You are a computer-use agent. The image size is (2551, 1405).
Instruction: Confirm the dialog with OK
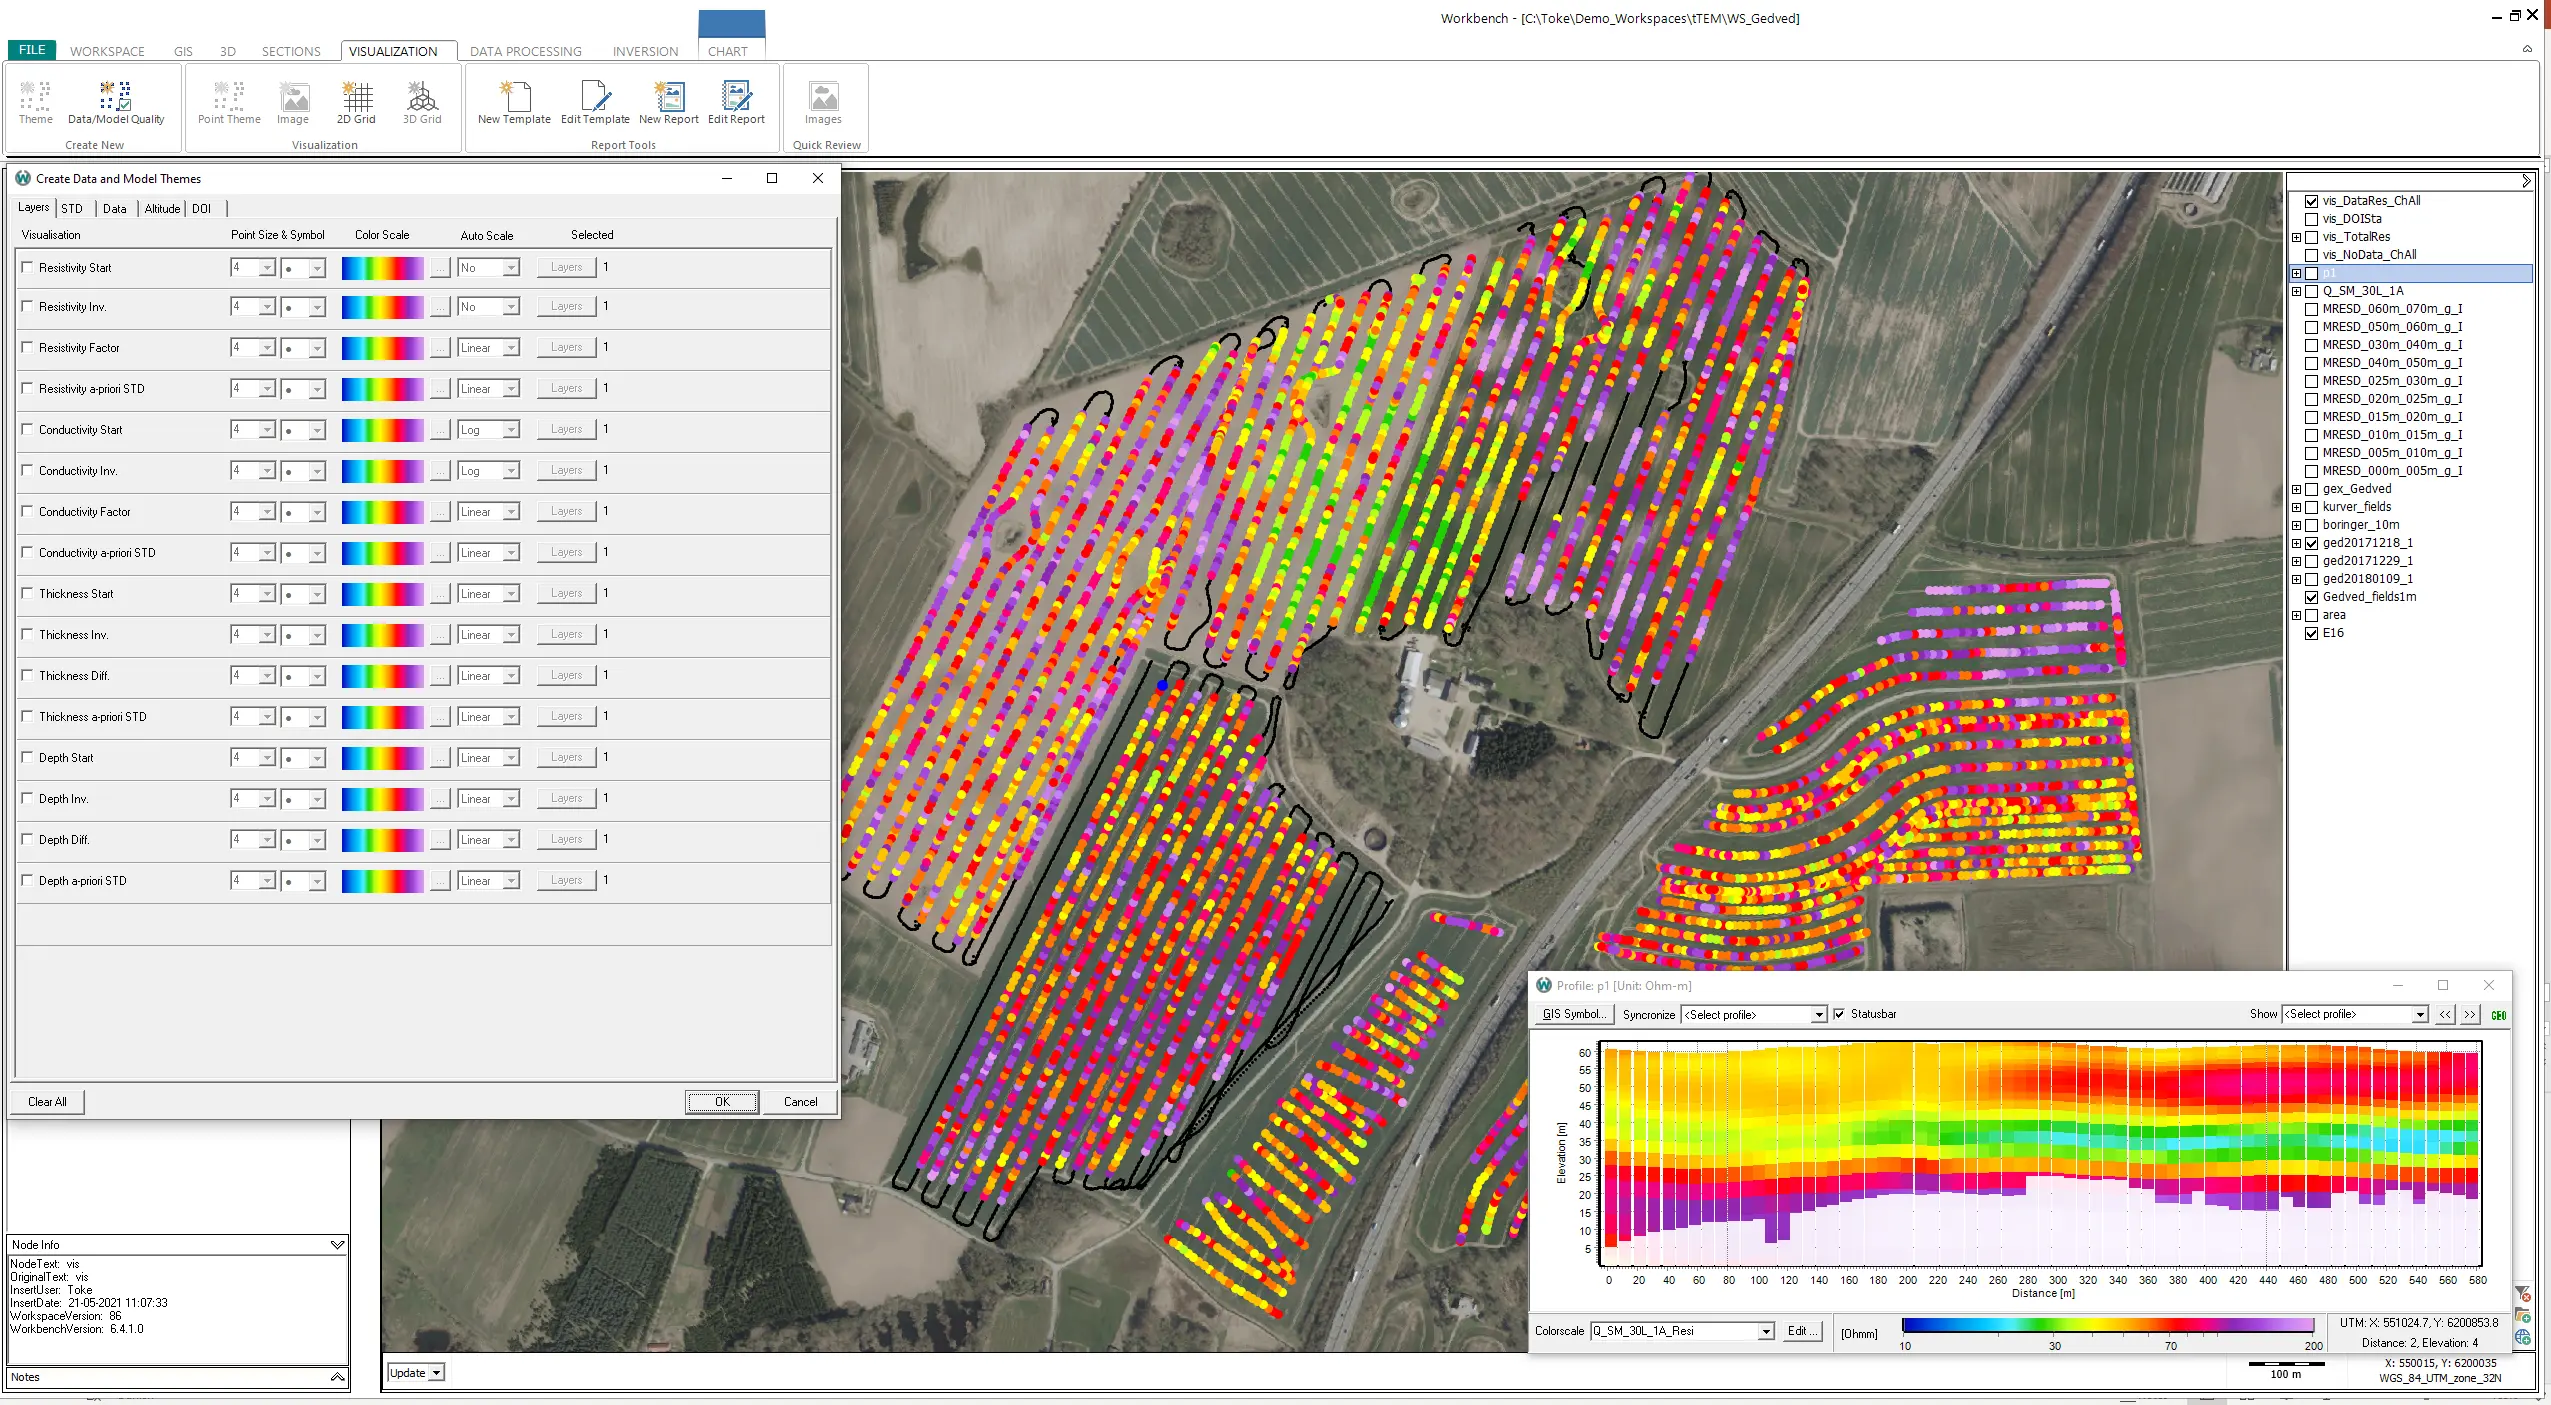coord(722,1102)
